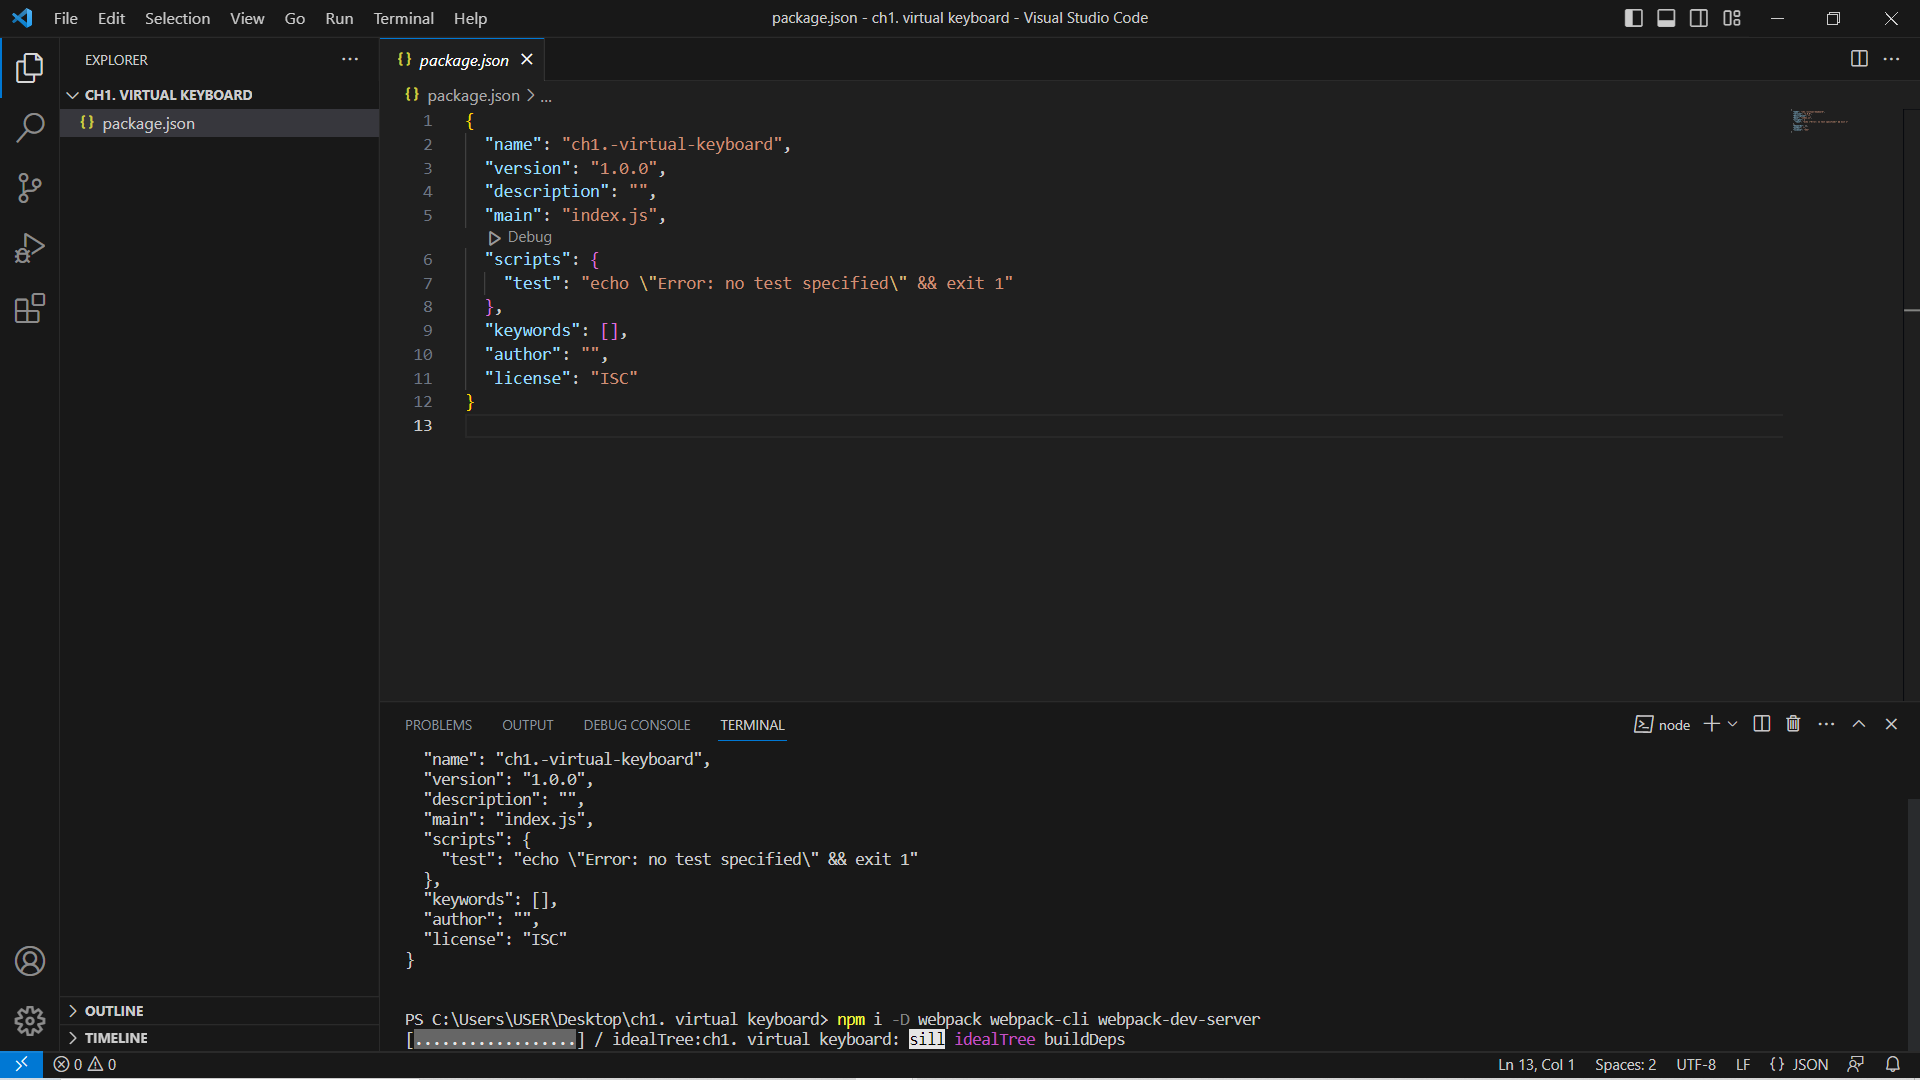Viewport: 1920px width, 1080px height.
Task: Open the terminal launch profile dropdown
Action: point(1732,723)
